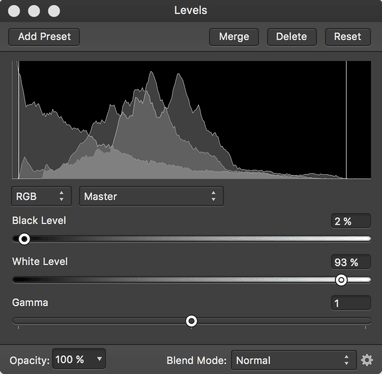Click the Black Level label

point(39,220)
